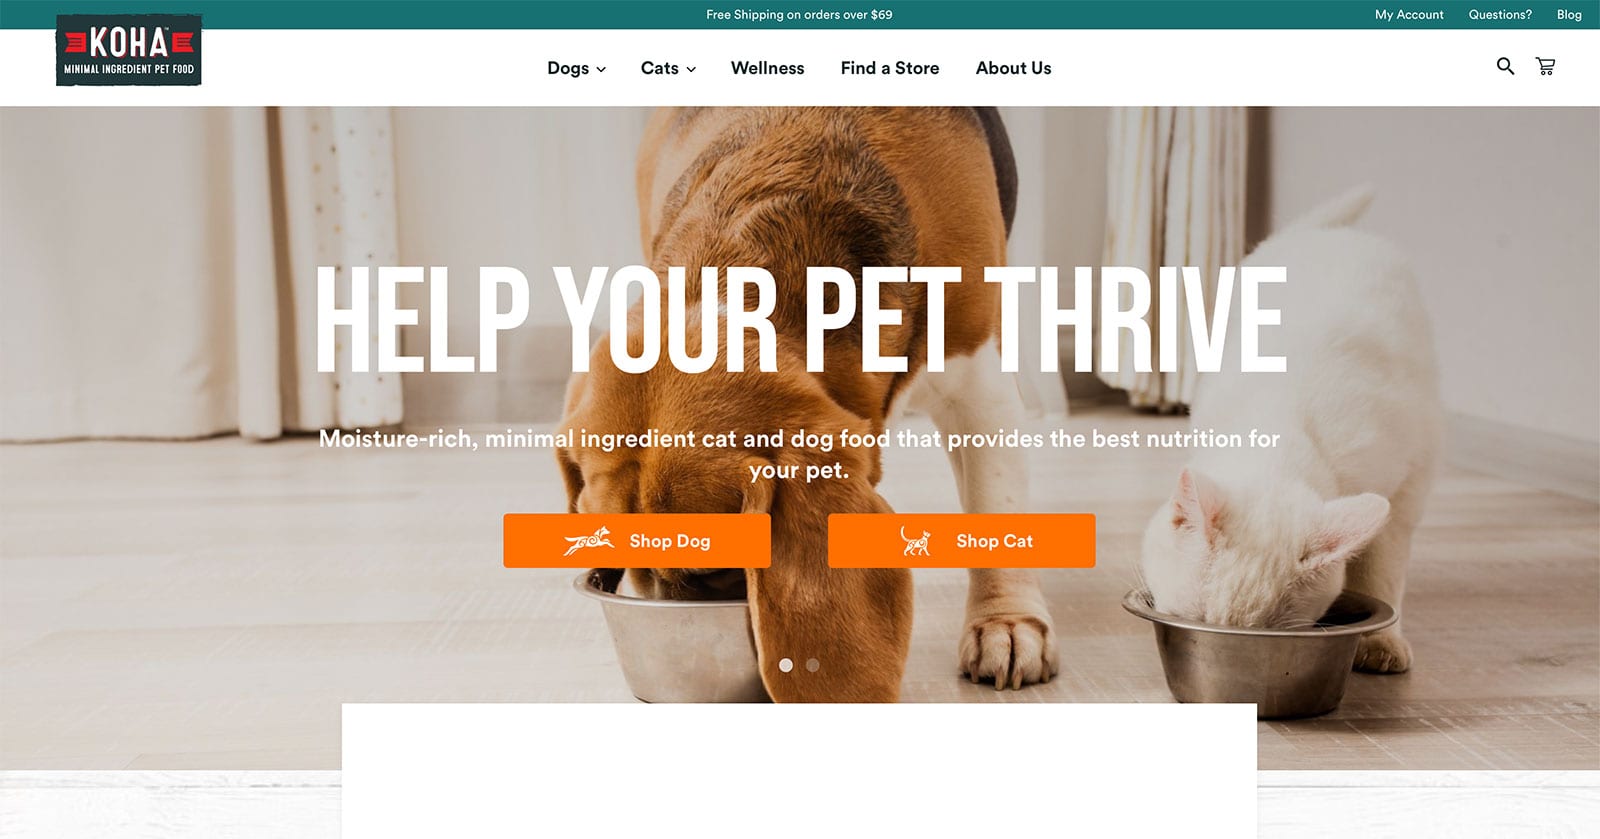Select the first carousel slide dot

click(786, 665)
